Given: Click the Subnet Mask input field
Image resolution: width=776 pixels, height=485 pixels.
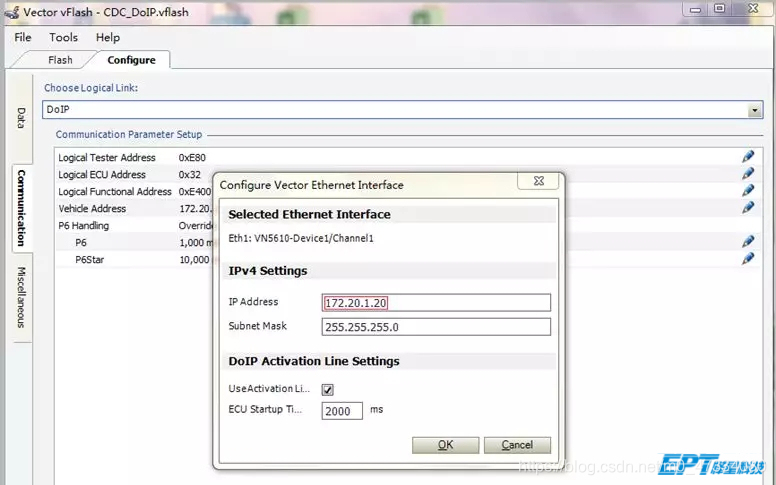Looking at the screenshot, I should pos(436,327).
